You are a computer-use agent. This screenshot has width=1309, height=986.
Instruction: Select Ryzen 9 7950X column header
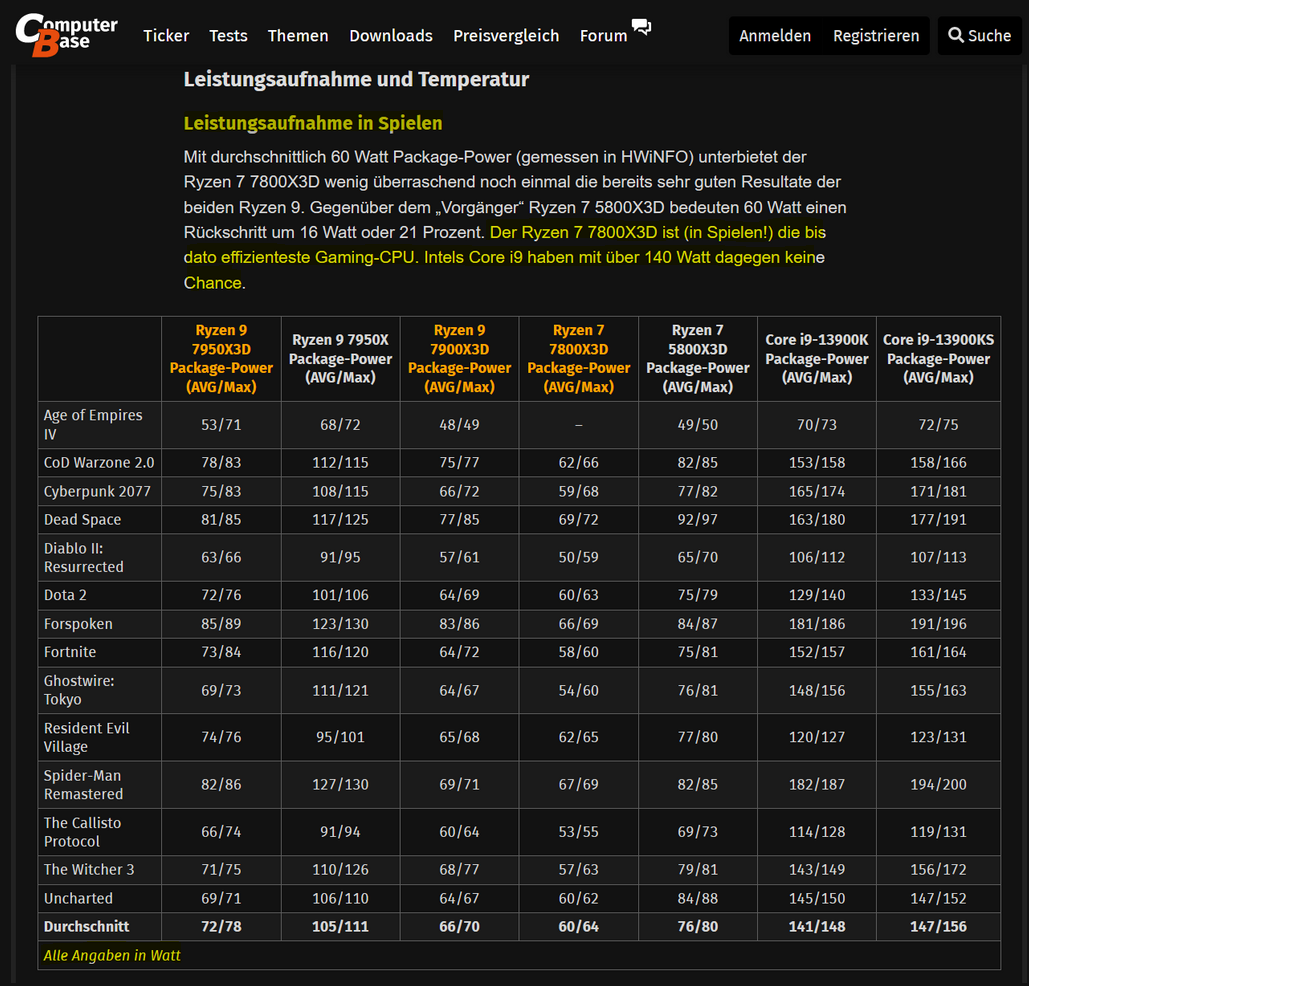[x=340, y=359]
